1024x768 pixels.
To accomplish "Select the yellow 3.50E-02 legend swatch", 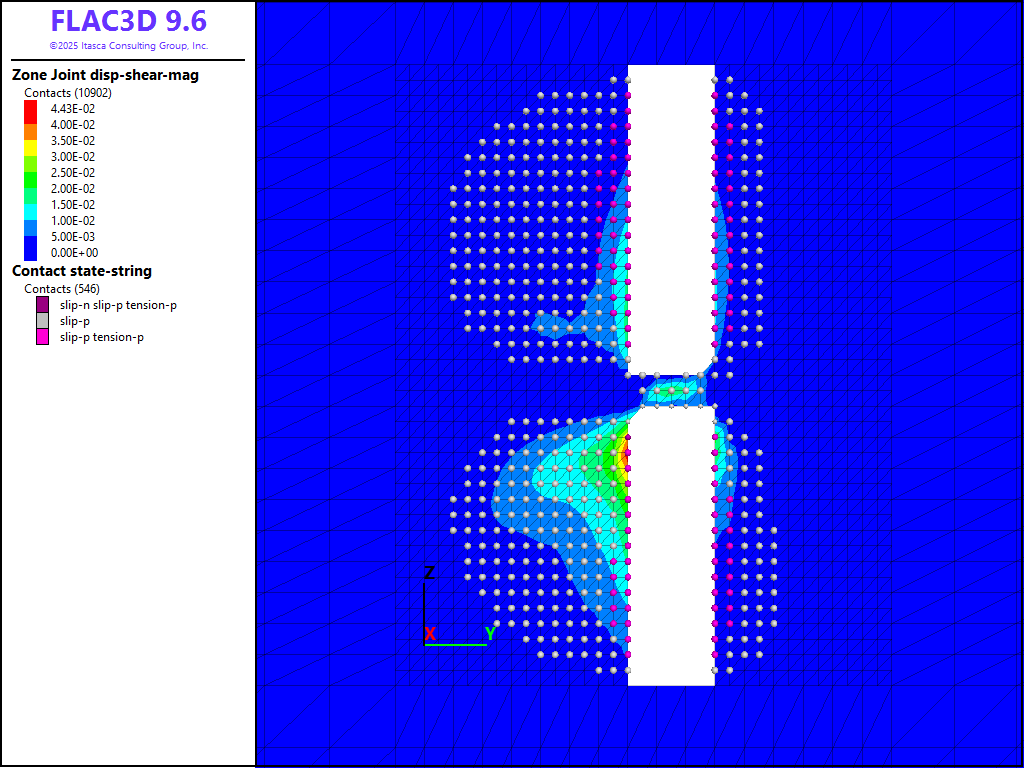I will (x=30, y=140).
